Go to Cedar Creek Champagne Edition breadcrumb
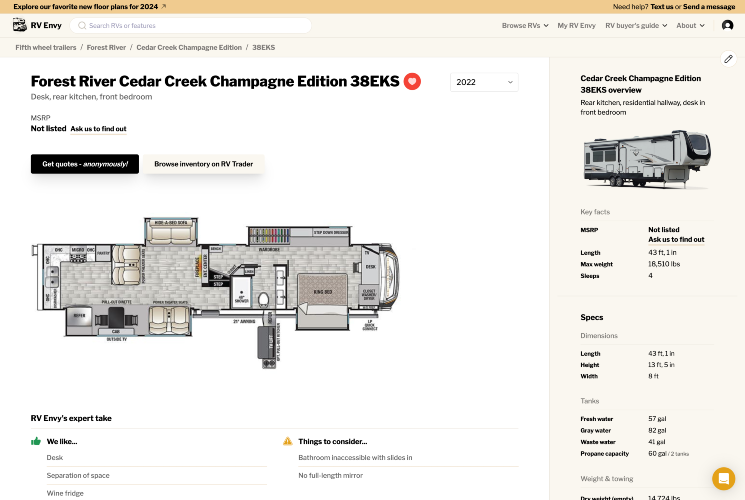Screen dimensions: 745x500 click(189, 48)
